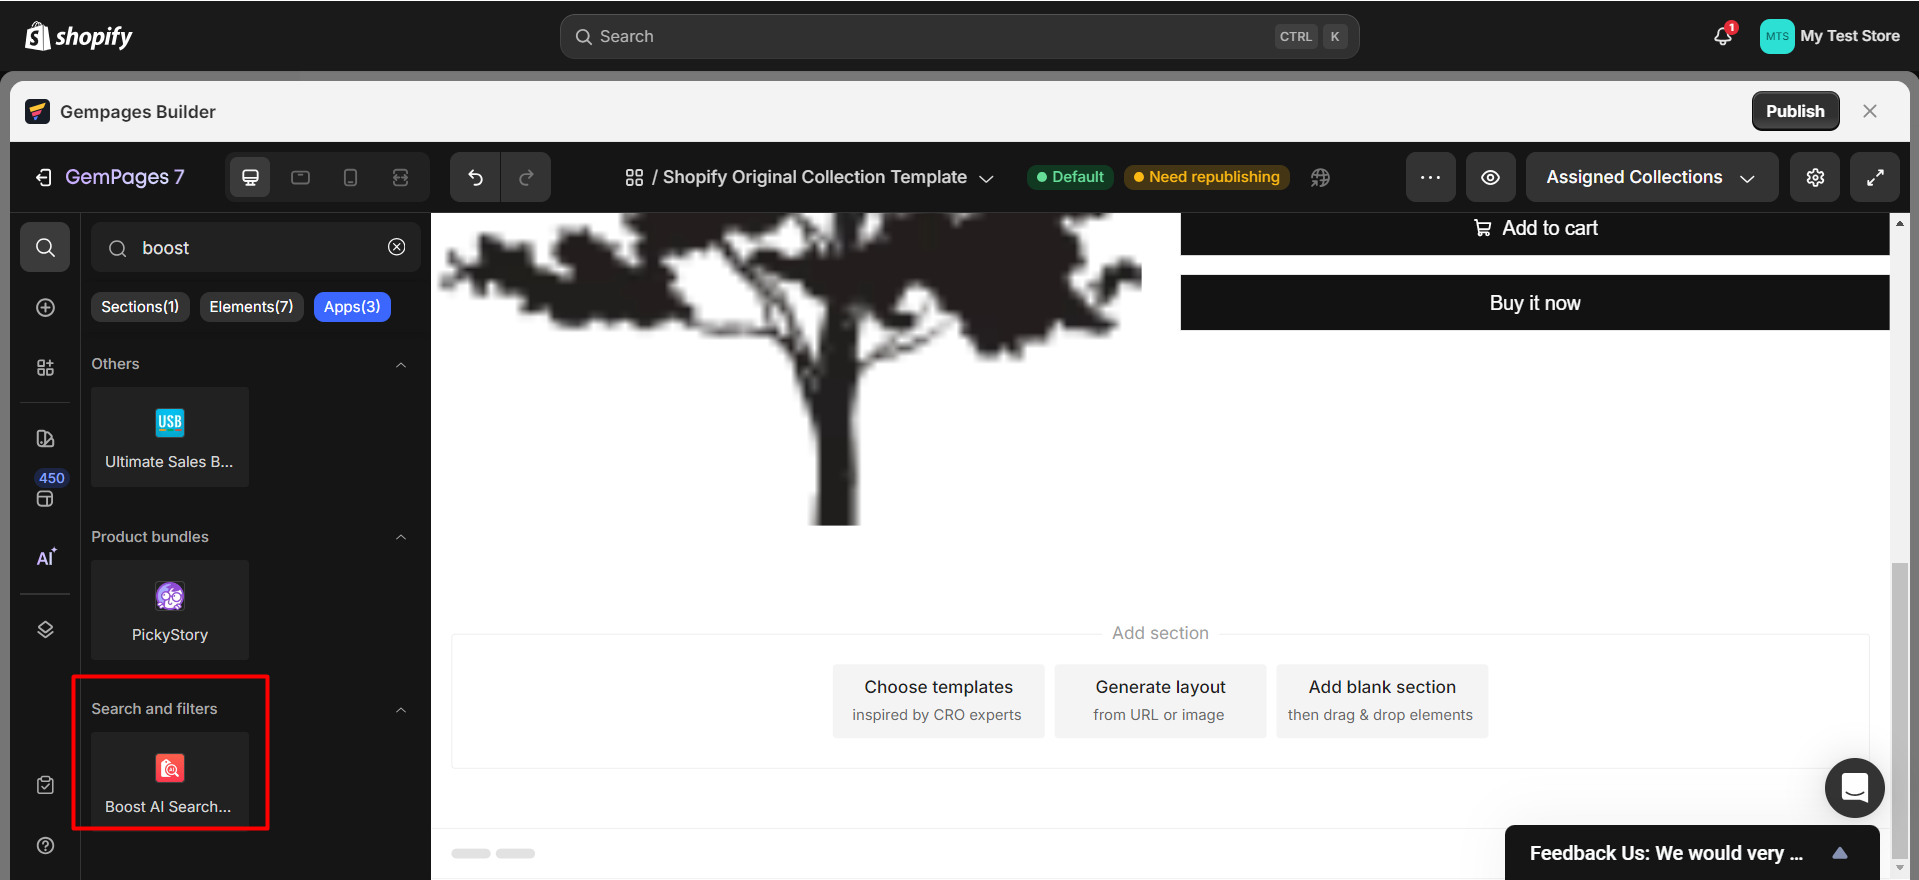
Task: Switch to the Elements(7) filter tab
Action: [251, 307]
